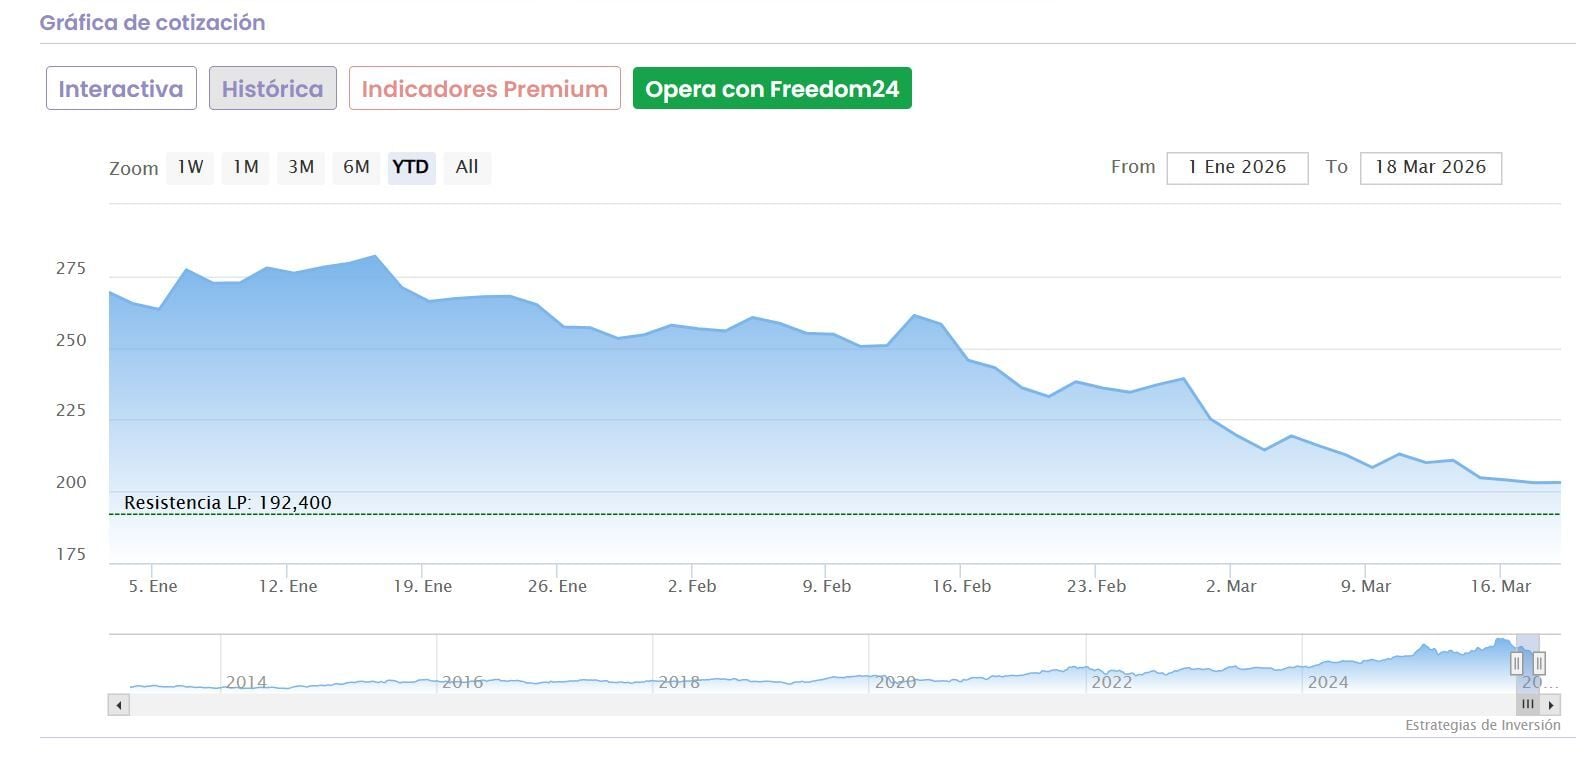Set zoom range to 1M
The width and height of the screenshot is (1586, 760).
pos(246,167)
